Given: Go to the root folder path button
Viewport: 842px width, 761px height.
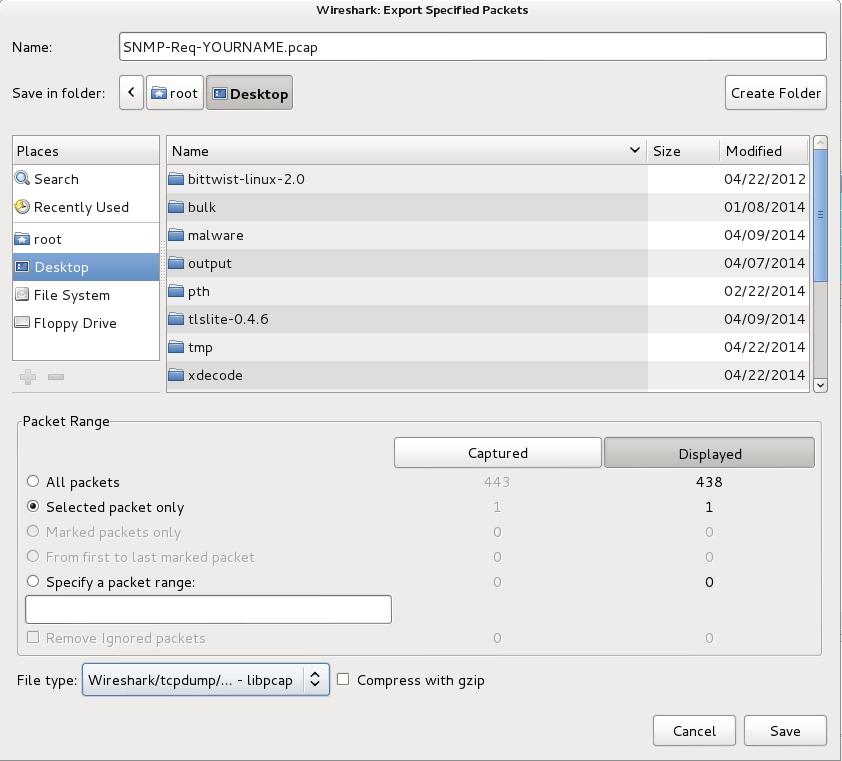Looking at the screenshot, I should 174,93.
